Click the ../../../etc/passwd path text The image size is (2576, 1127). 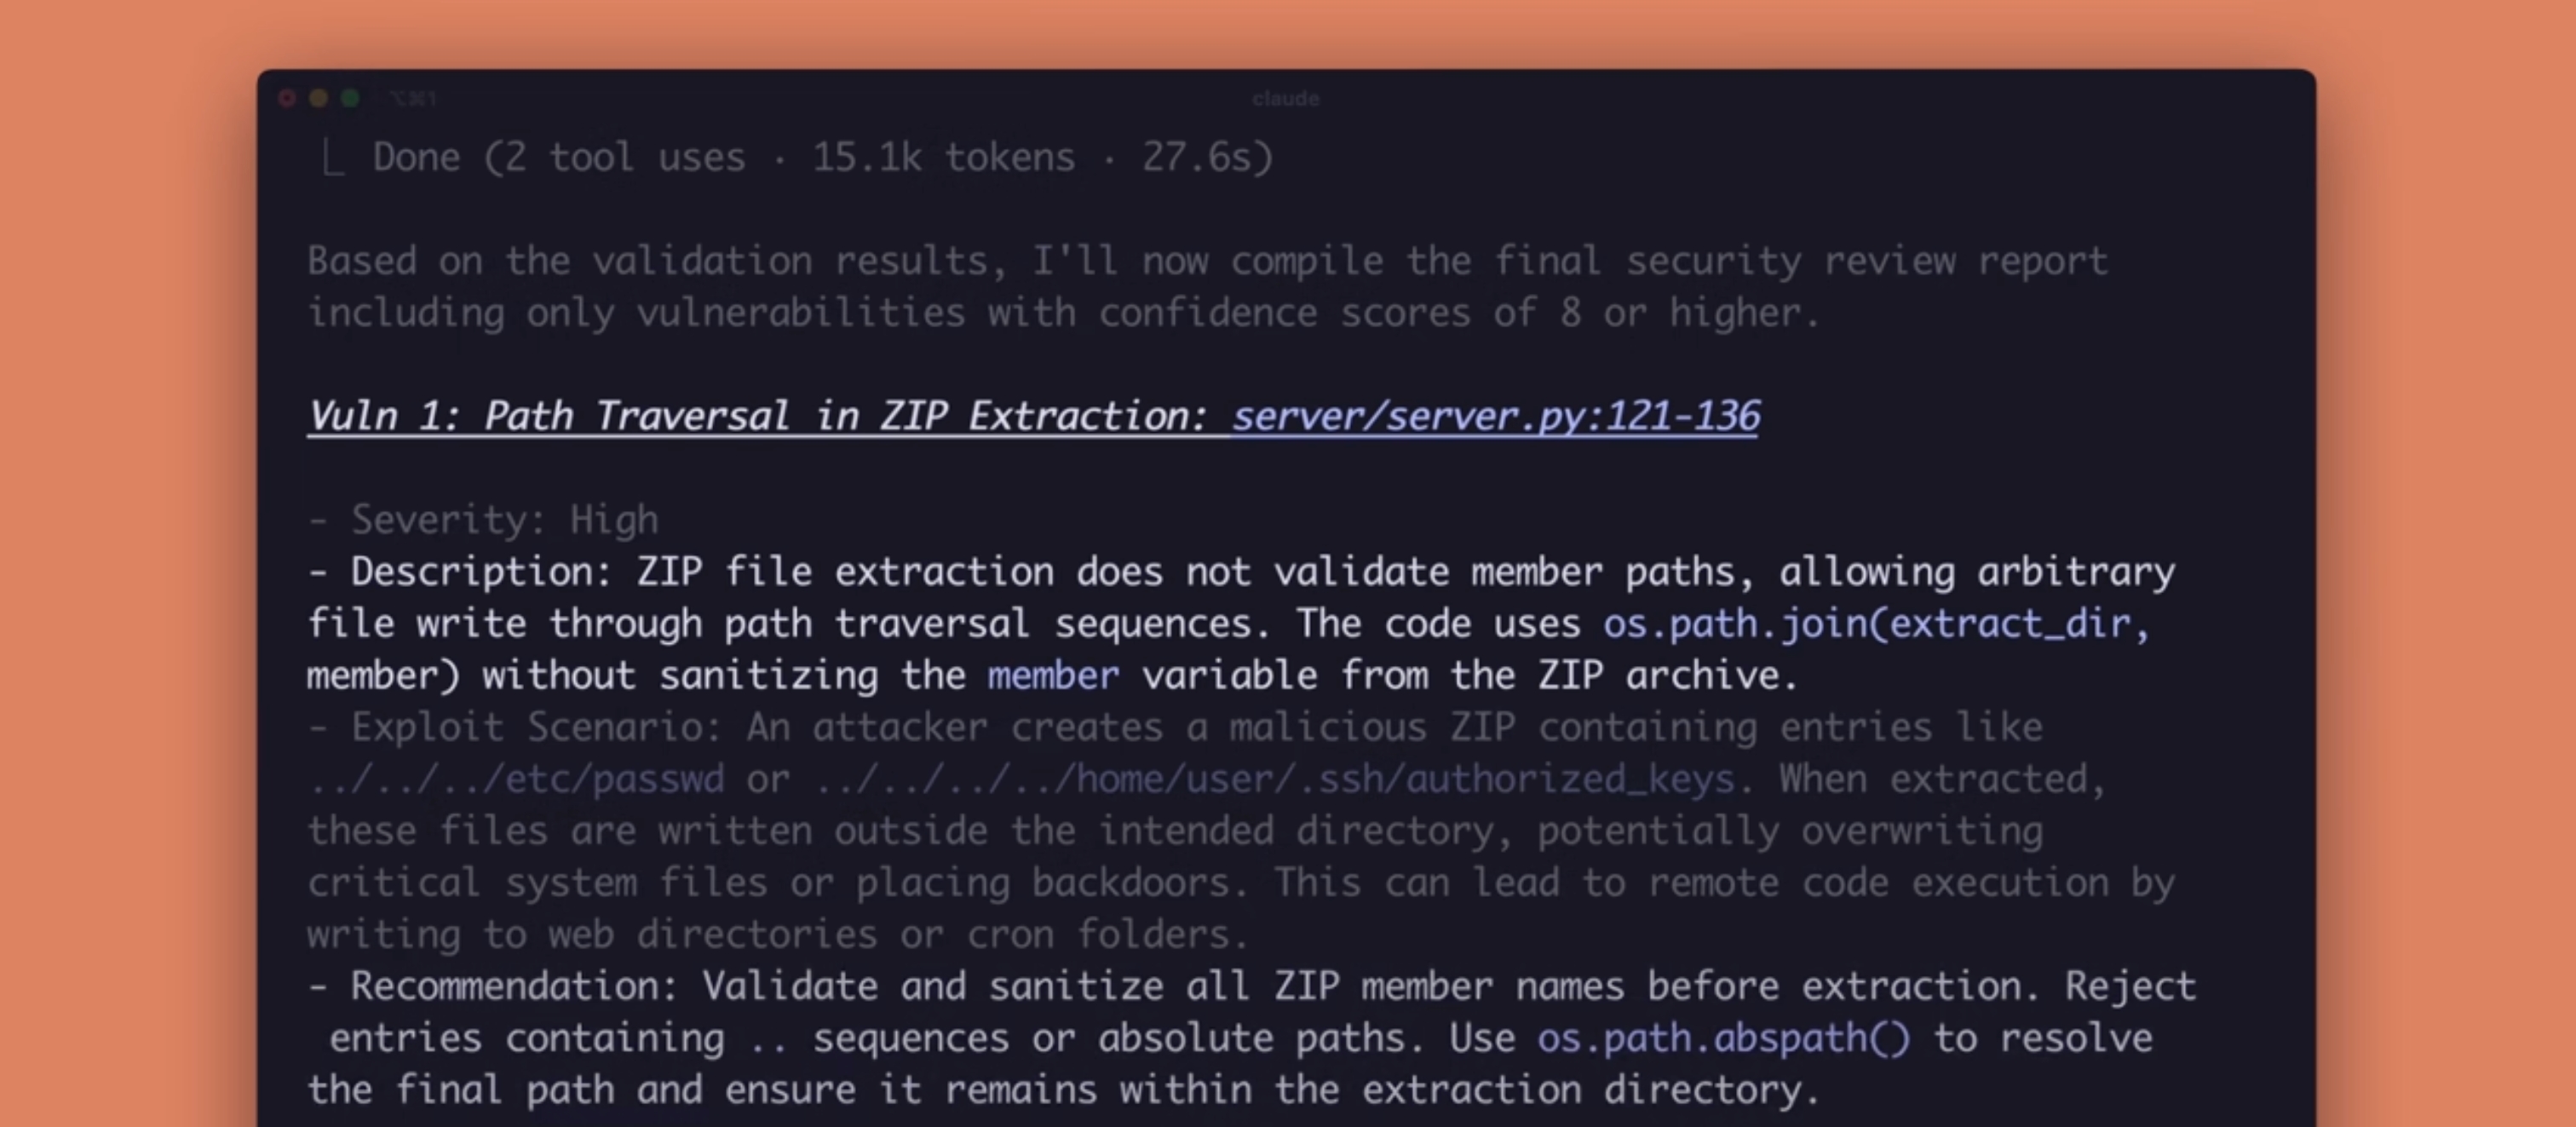tap(516, 779)
